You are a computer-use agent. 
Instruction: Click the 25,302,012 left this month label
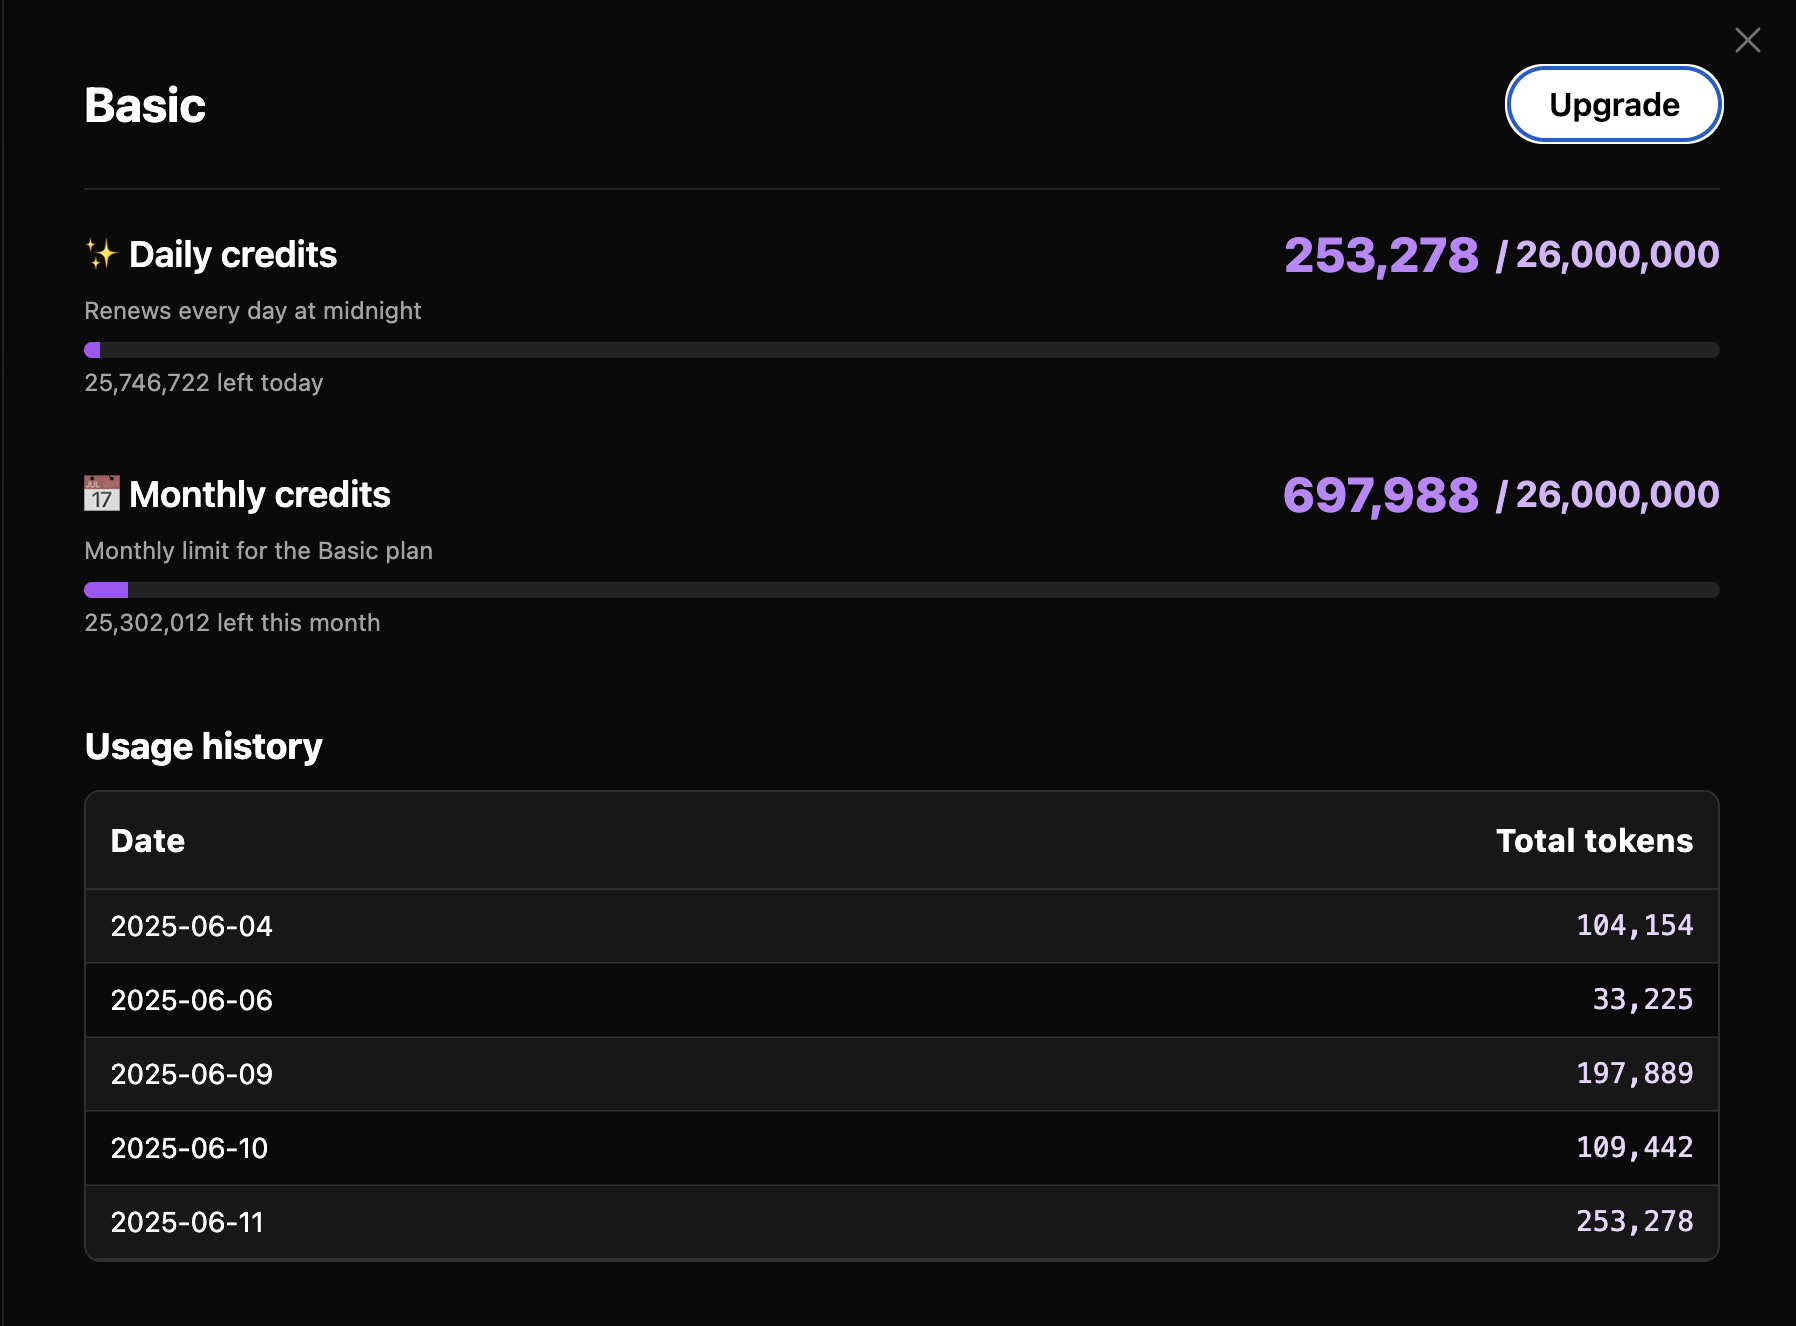(232, 622)
